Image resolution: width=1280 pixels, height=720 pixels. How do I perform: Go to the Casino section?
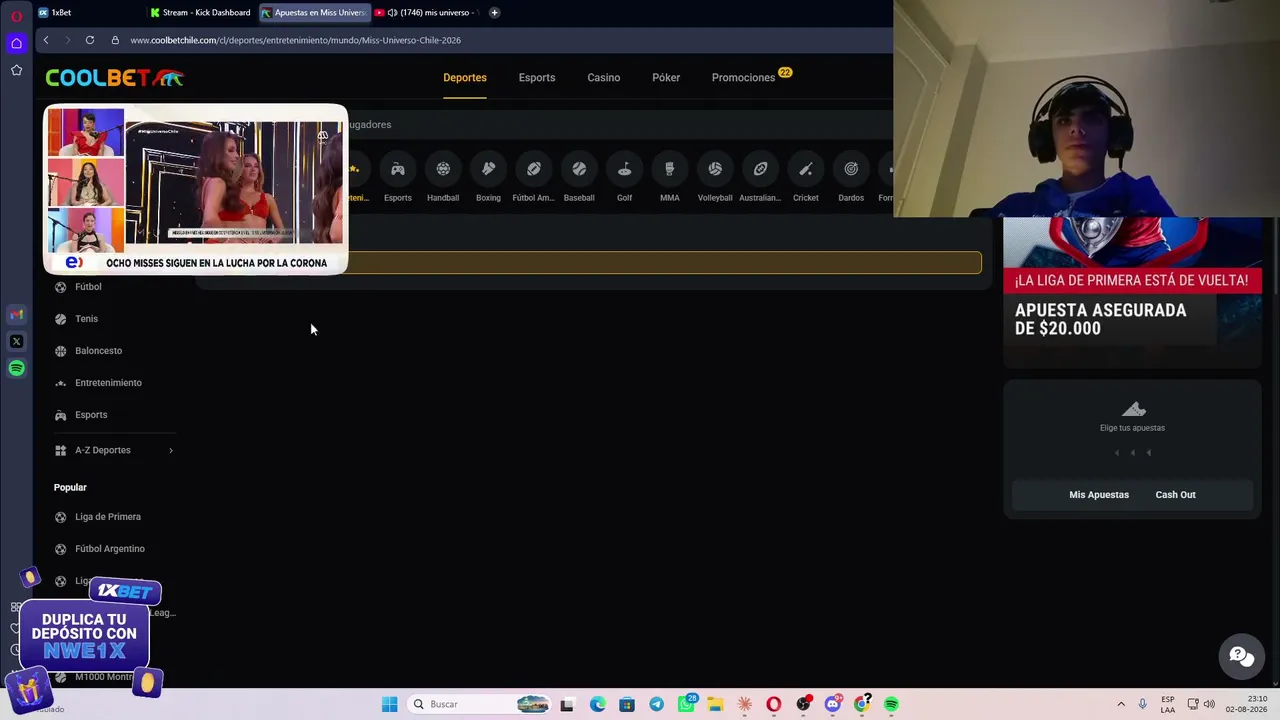604,77
